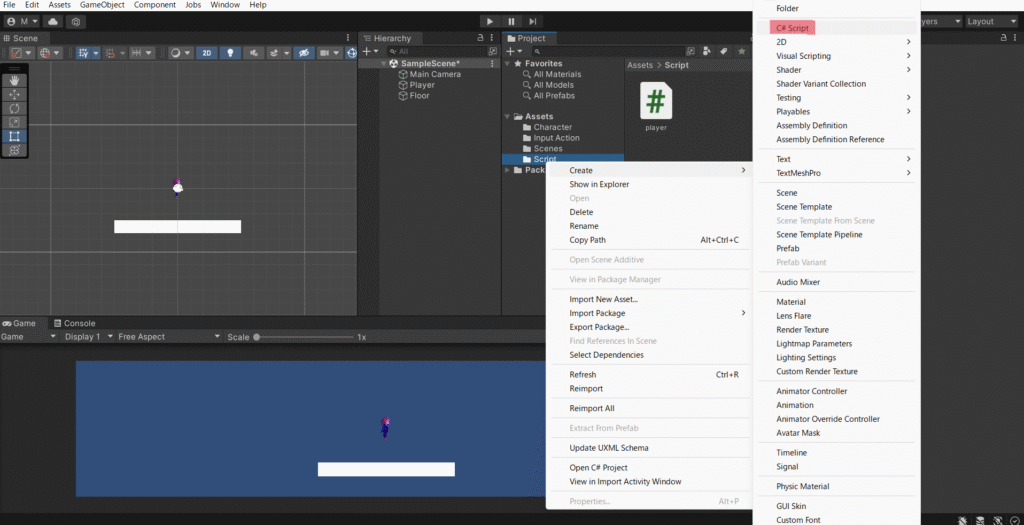The height and width of the screenshot is (525, 1024).
Task: Collapse the Assets folder tree
Action: click(507, 117)
